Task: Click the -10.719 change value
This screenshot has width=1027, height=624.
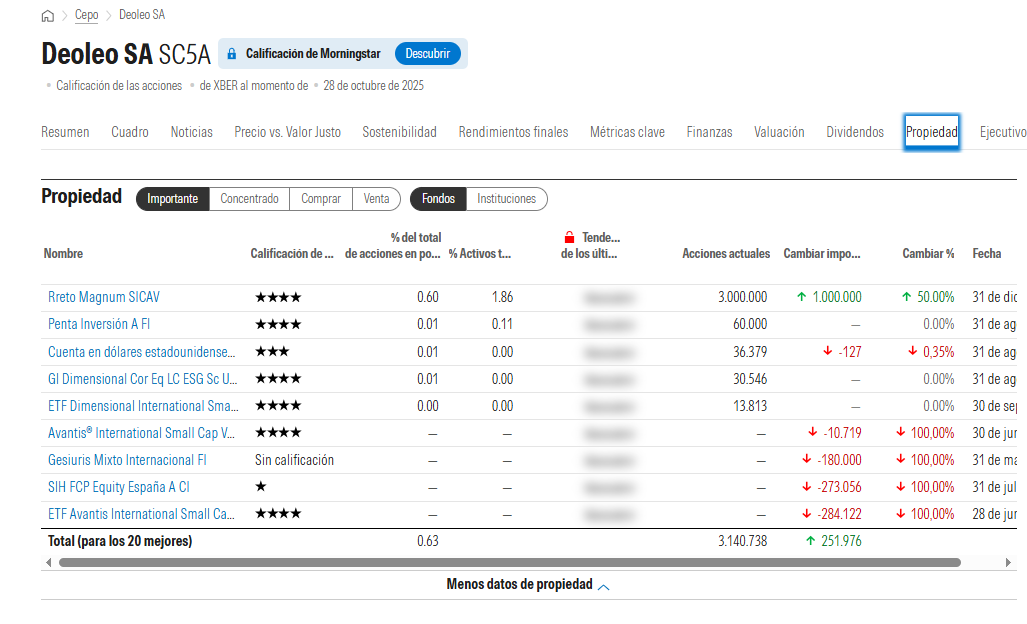Action: point(842,433)
